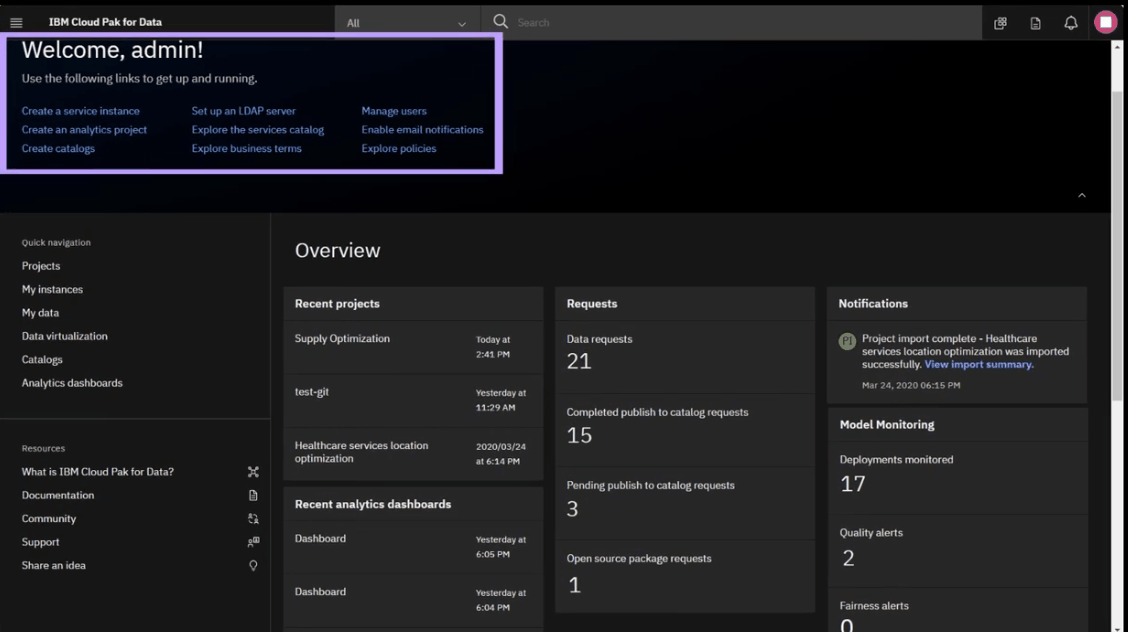Open Create catalogs link
Screen dimensions: 1128x632
[58, 148]
